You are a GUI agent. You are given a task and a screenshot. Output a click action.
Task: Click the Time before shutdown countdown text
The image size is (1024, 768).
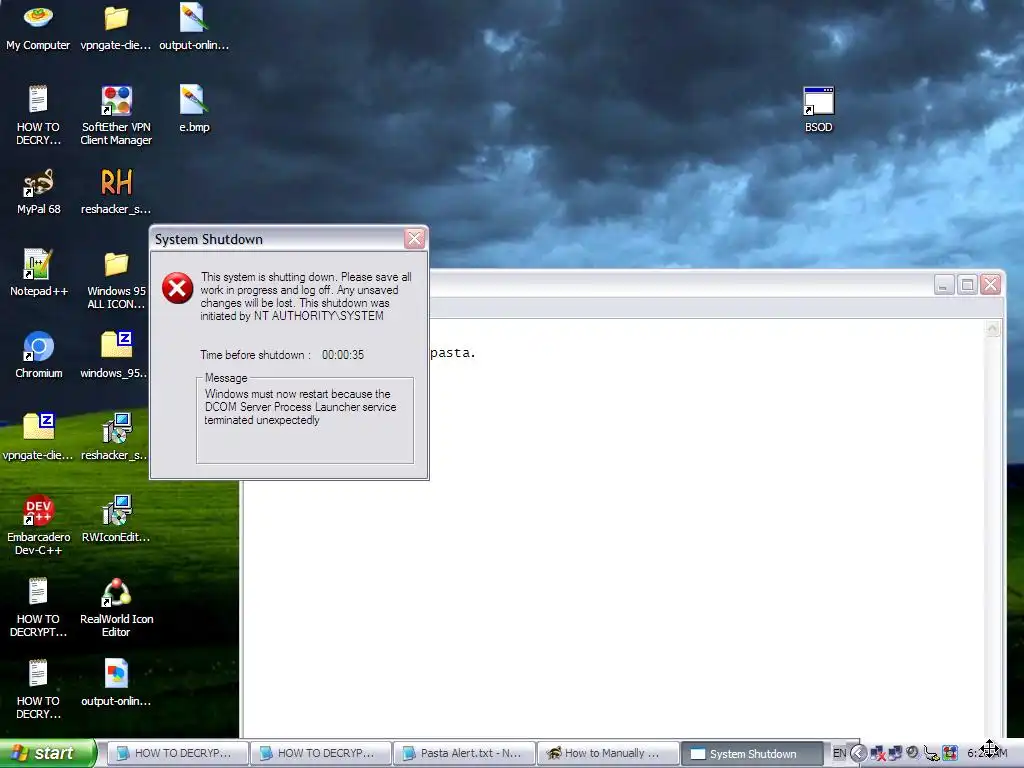point(282,355)
